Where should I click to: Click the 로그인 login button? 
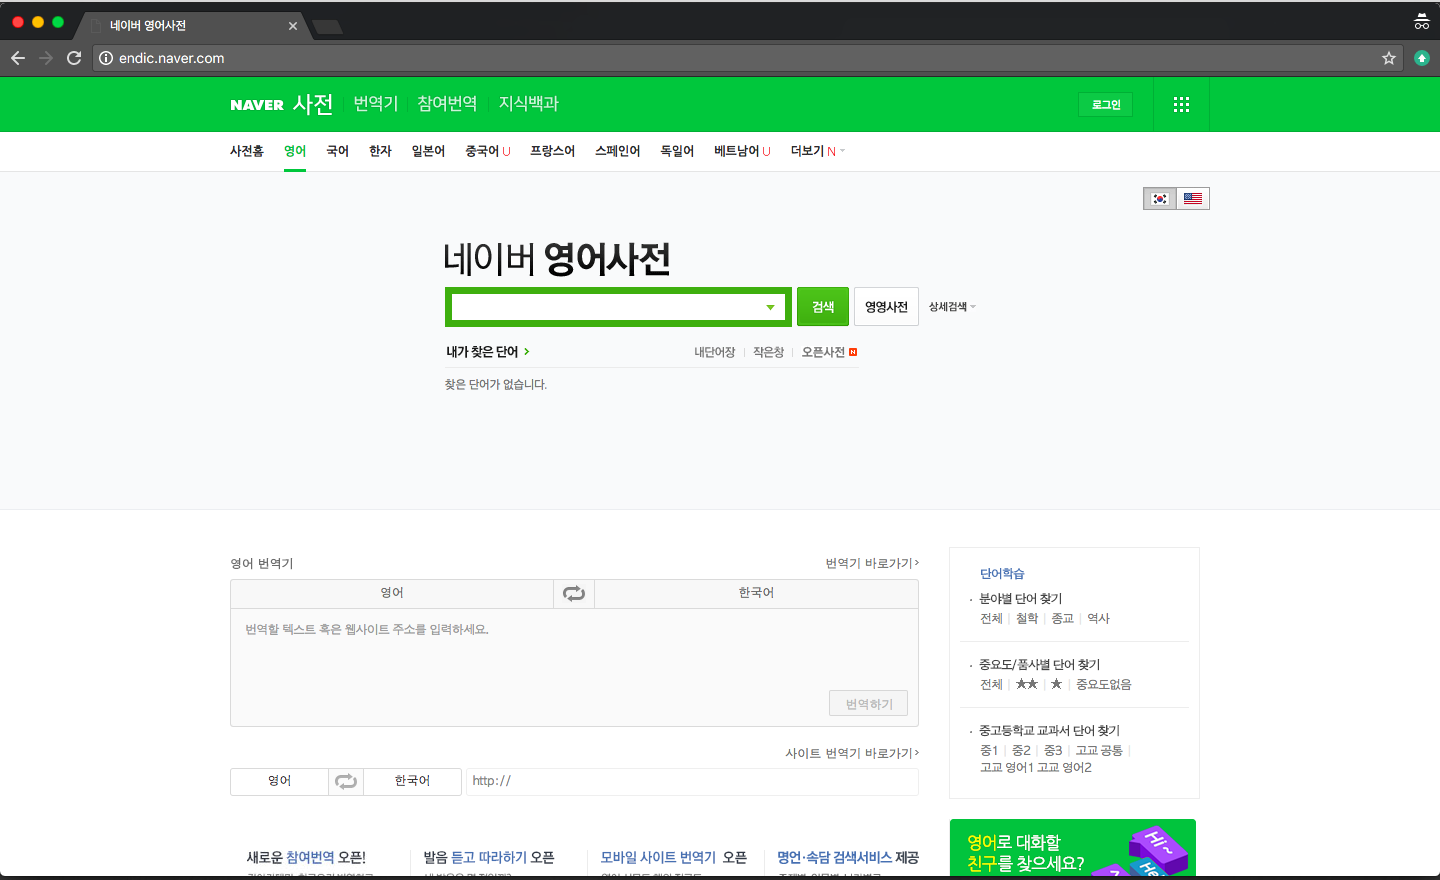(x=1106, y=104)
